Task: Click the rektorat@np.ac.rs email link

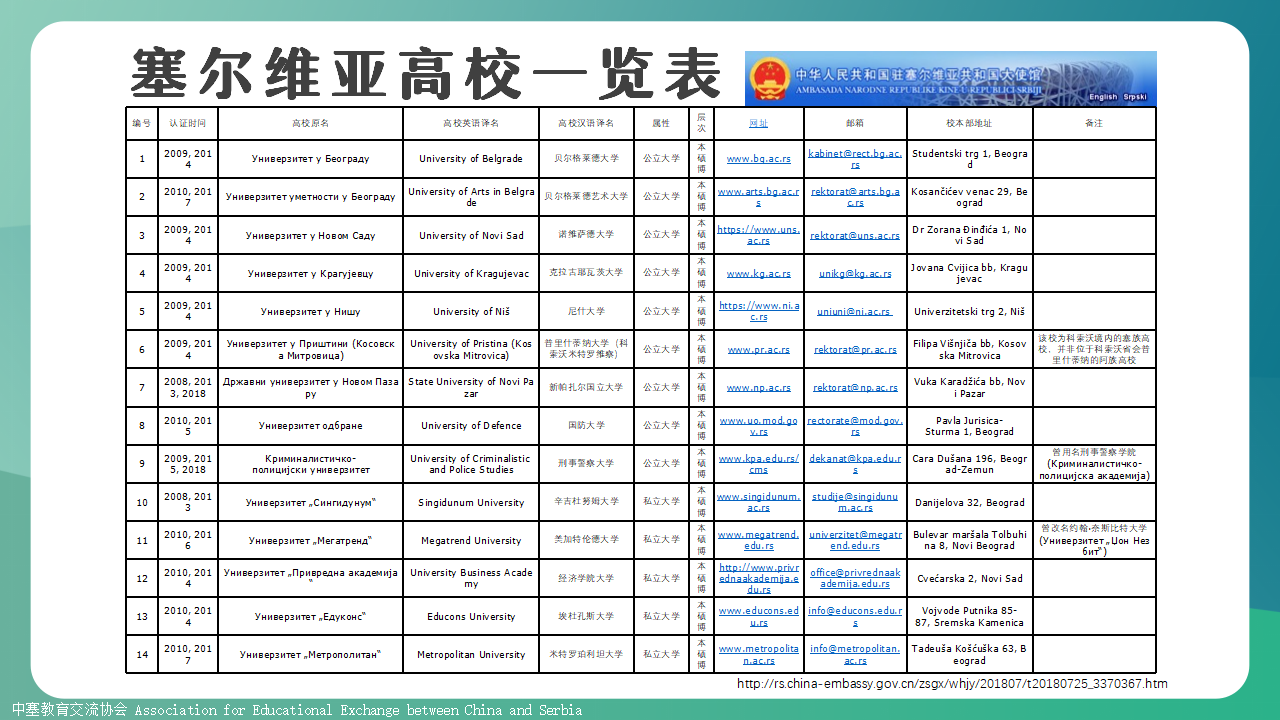Action: 855,387
